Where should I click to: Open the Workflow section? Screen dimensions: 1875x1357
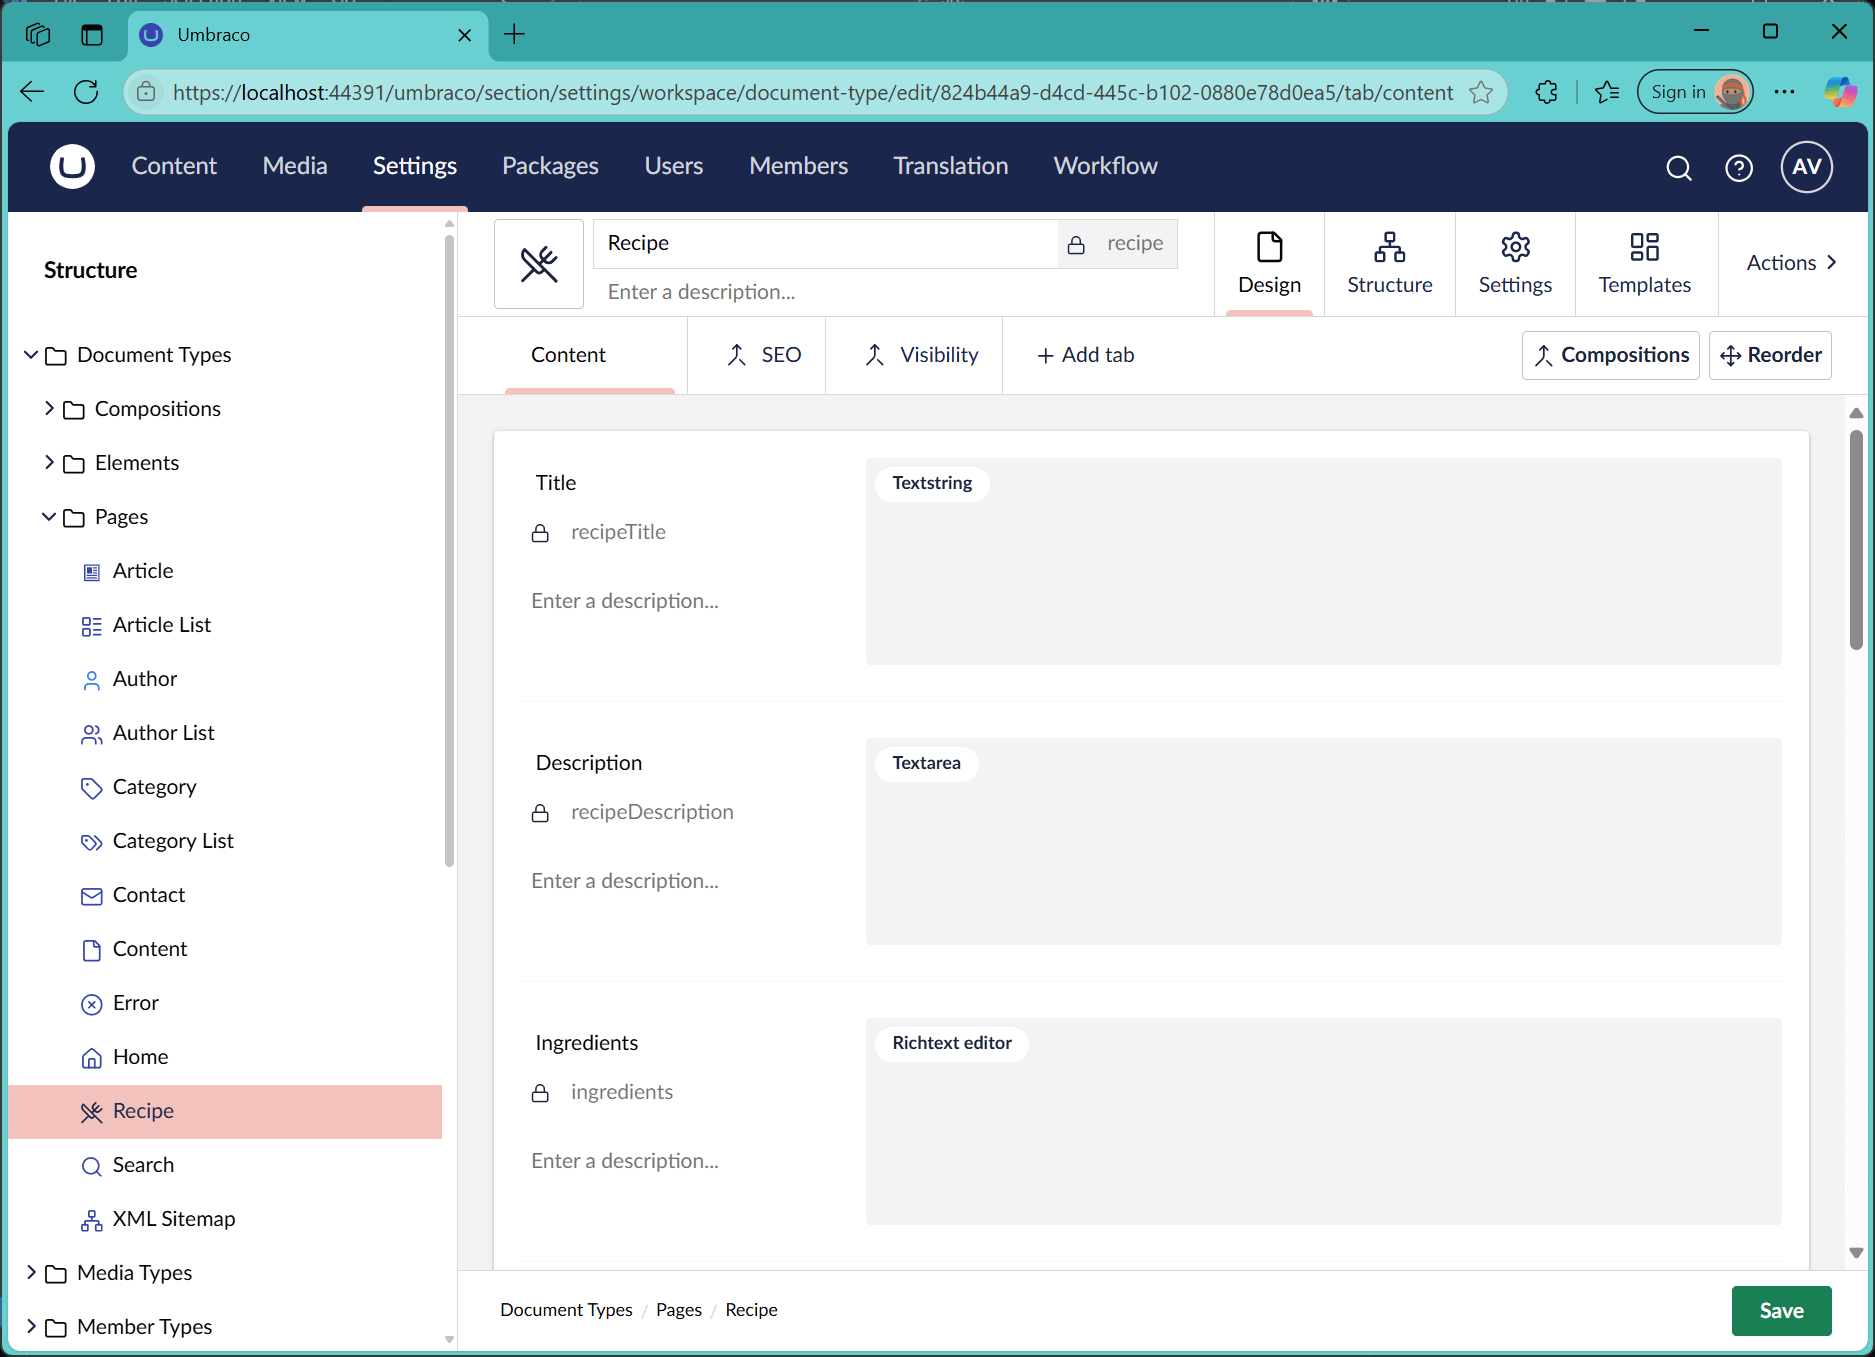(x=1106, y=166)
